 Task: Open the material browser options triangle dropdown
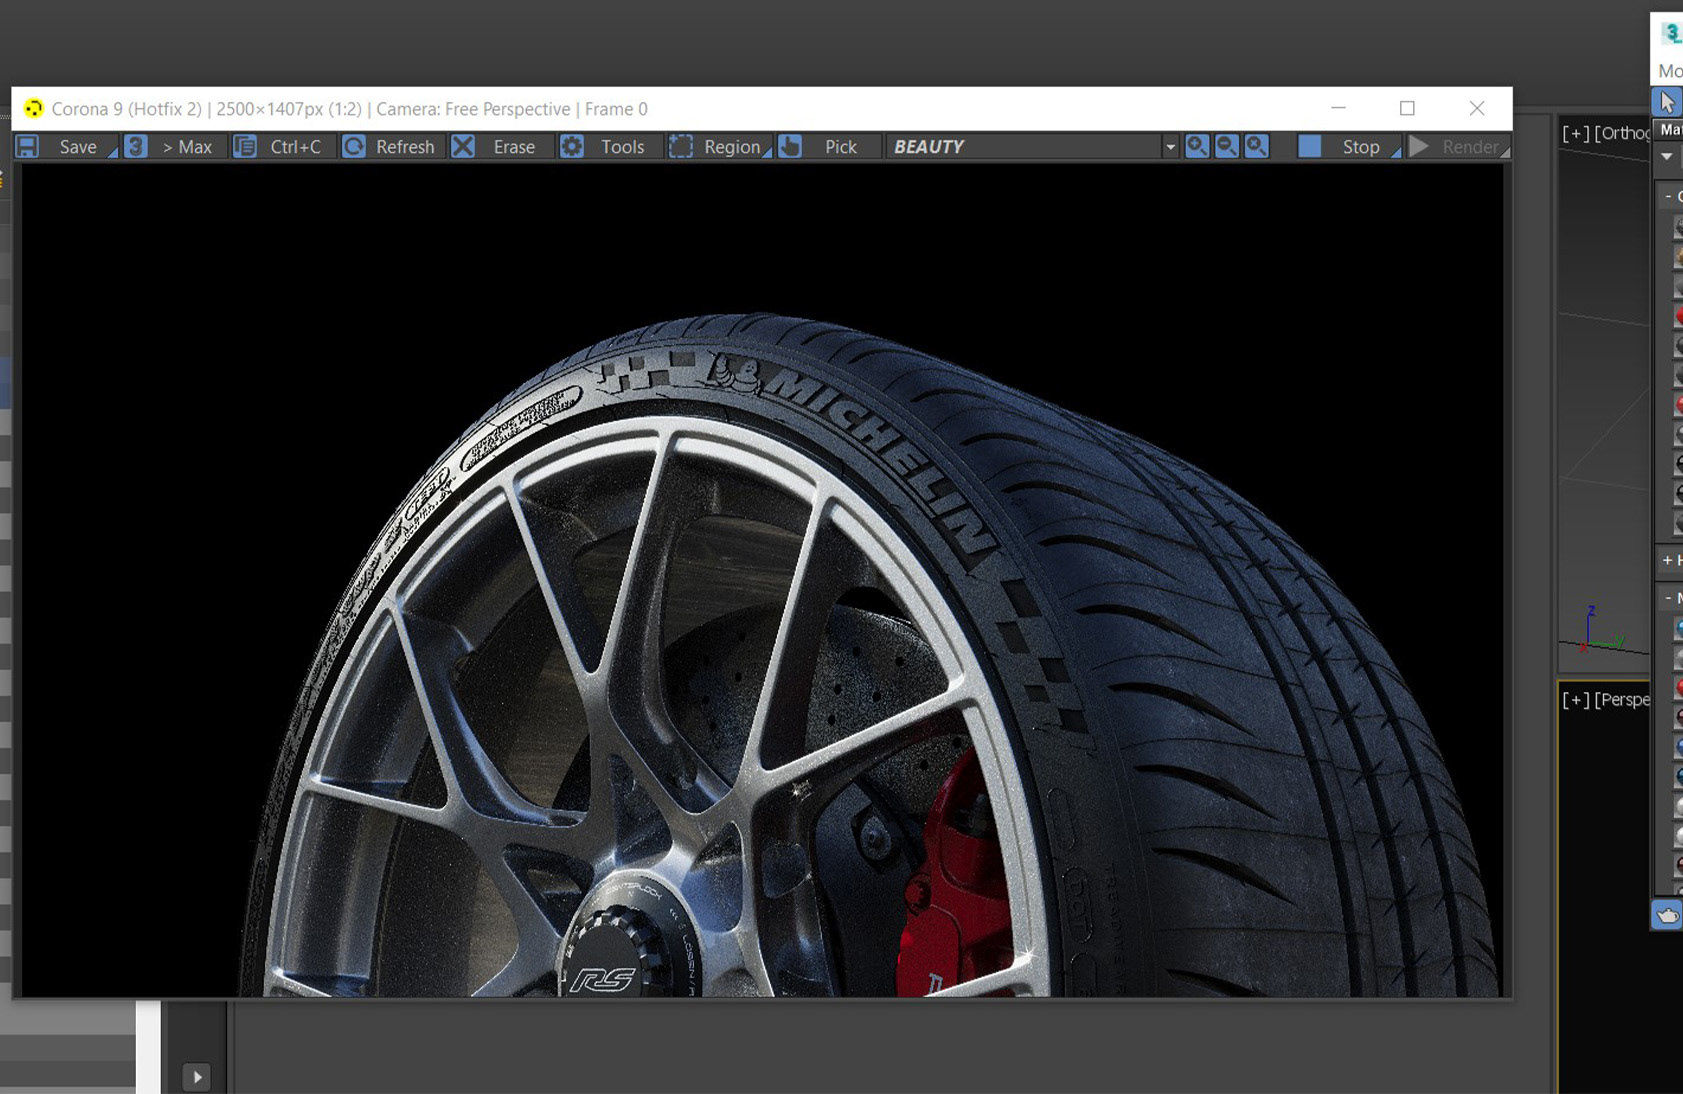1667,156
